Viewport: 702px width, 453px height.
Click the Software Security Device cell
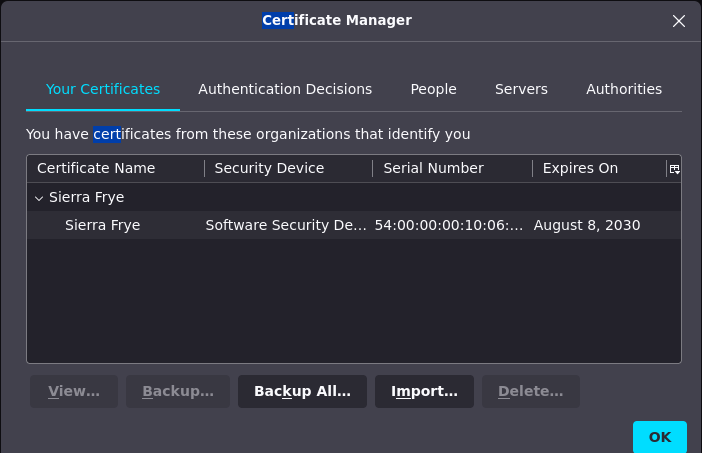click(286, 225)
